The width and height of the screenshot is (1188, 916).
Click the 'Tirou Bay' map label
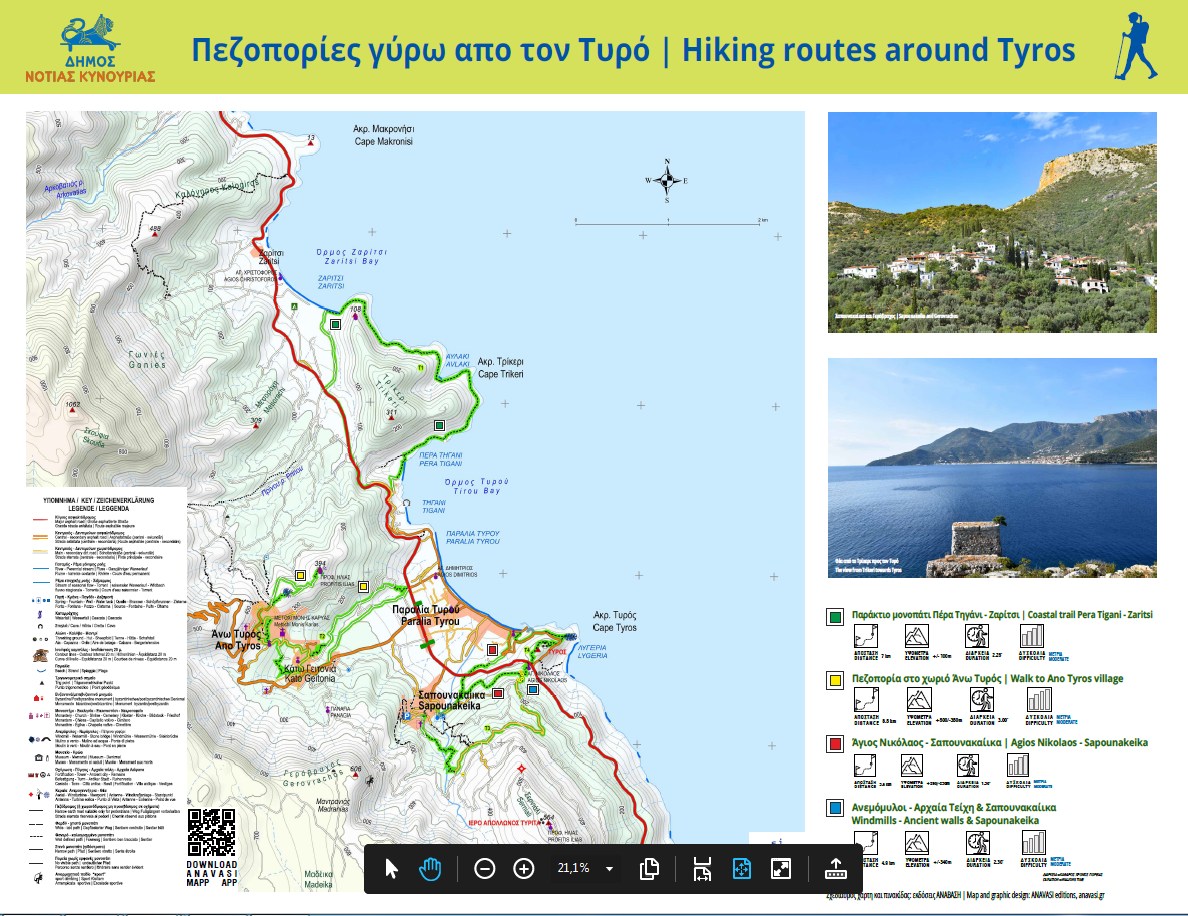click(477, 491)
